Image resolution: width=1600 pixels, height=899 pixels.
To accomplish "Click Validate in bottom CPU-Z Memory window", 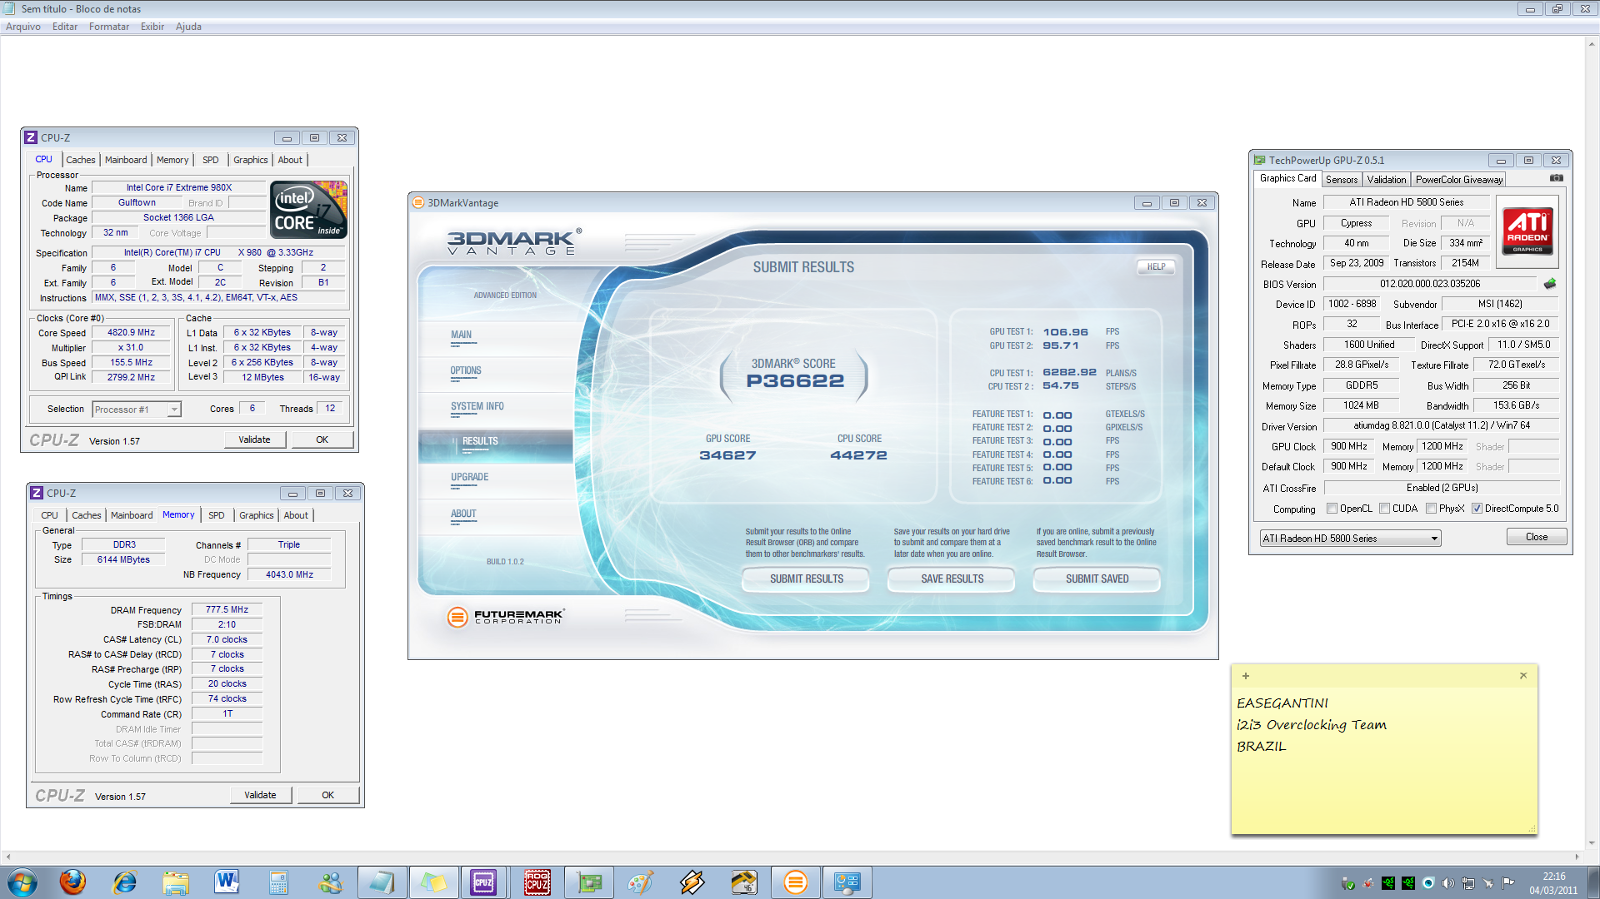I will point(260,795).
